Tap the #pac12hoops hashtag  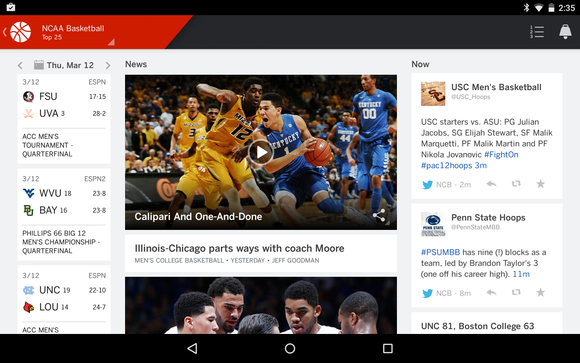pos(446,165)
